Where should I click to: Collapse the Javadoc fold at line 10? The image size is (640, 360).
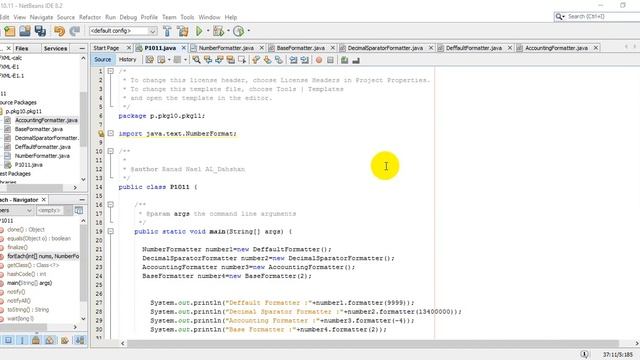(x=111, y=151)
